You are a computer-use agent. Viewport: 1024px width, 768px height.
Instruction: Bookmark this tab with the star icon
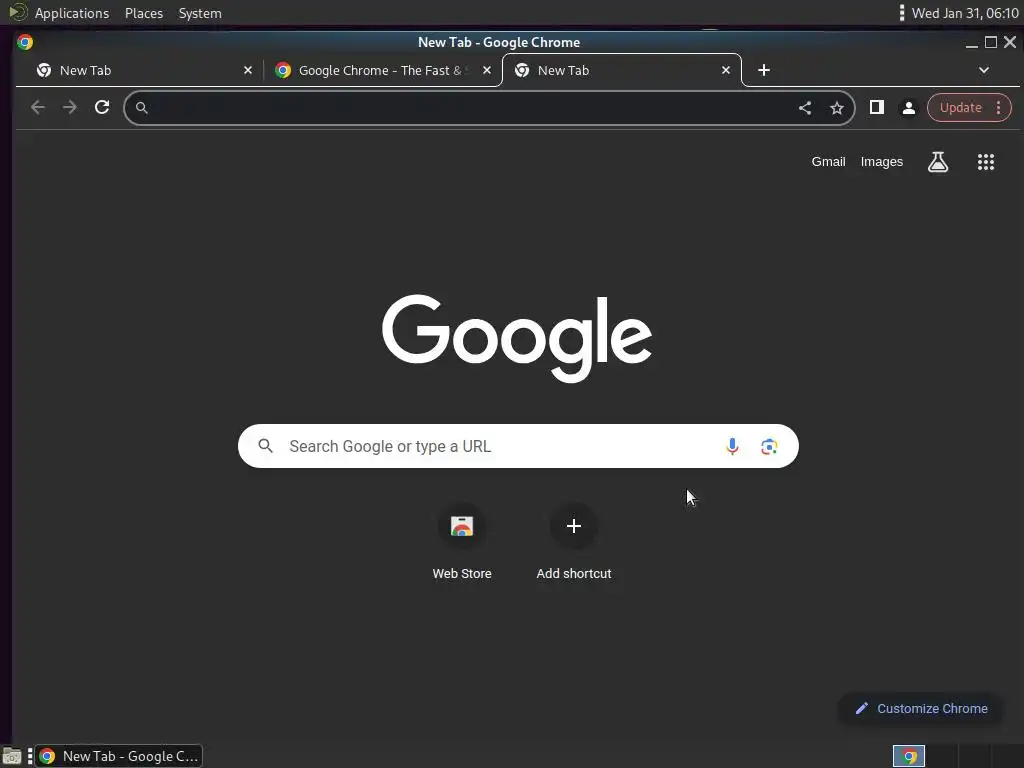click(x=837, y=108)
